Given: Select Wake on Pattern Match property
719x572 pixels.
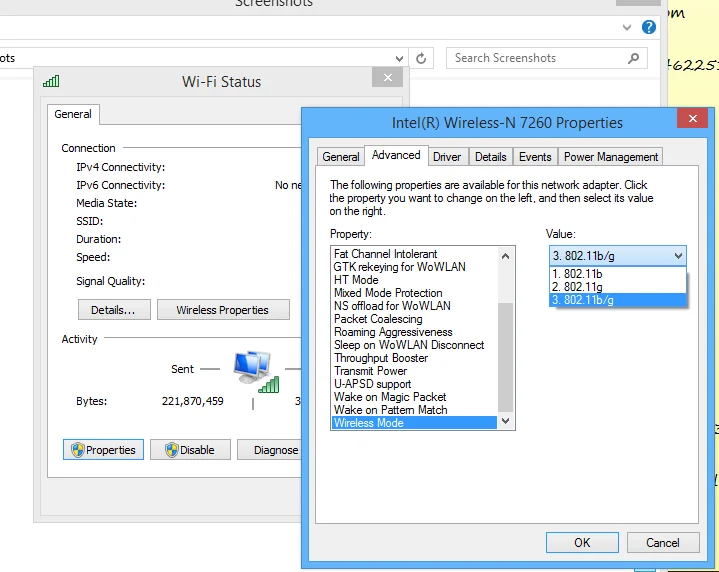Looking at the screenshot, I should tap(414, 410).
